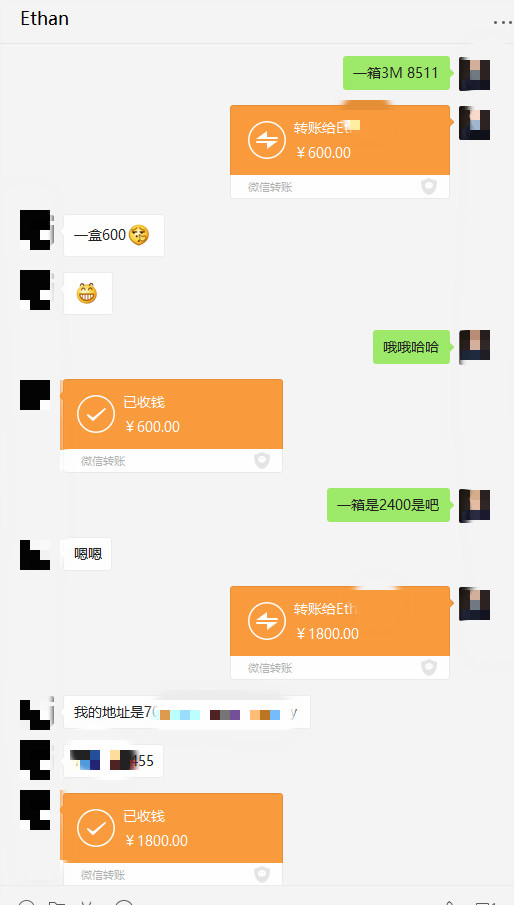This screenshot has width=514, height=905.
Task: Open the three-dot chat info menu
Action: (500, 22)
